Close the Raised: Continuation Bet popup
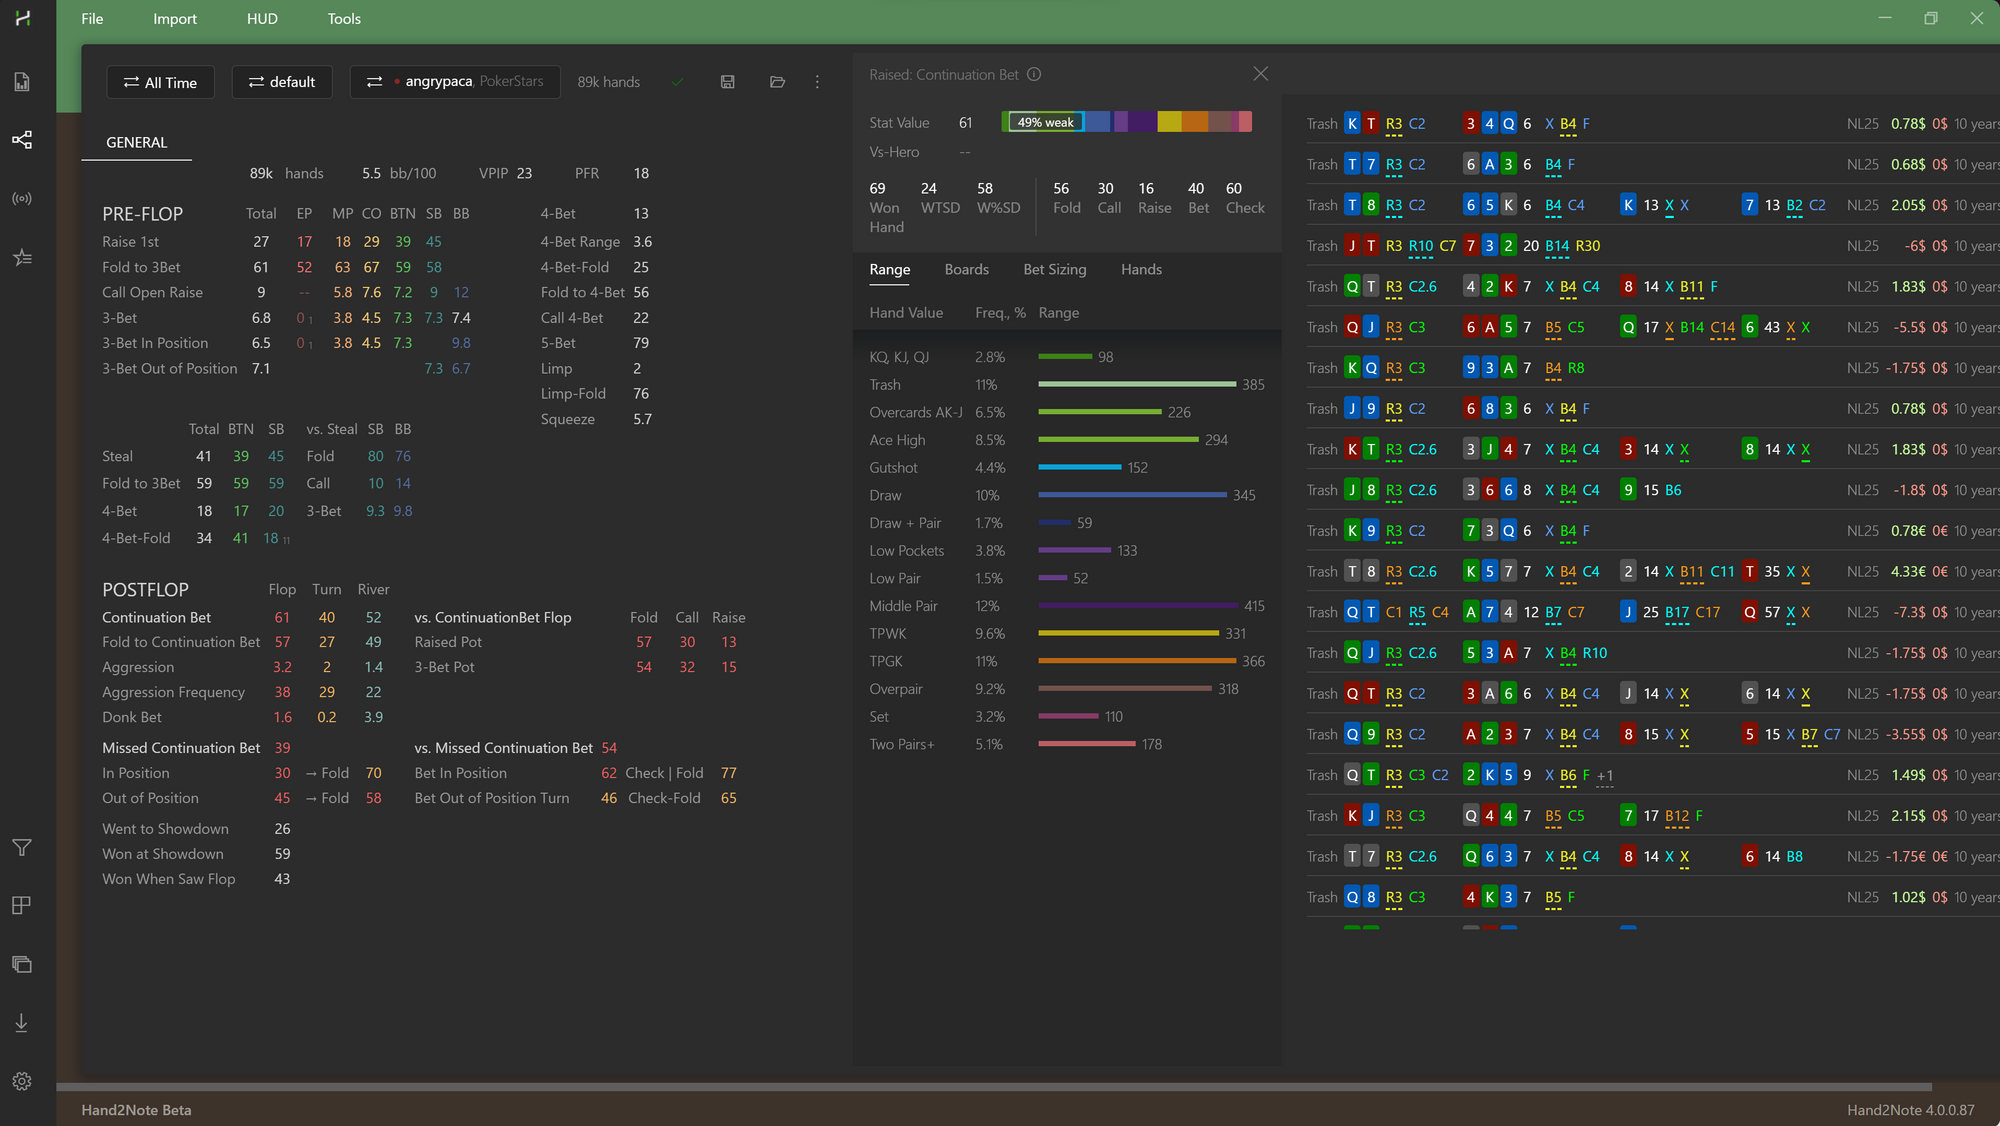The width and height of the screenshot is (2000, 1126). point(1260,73)
